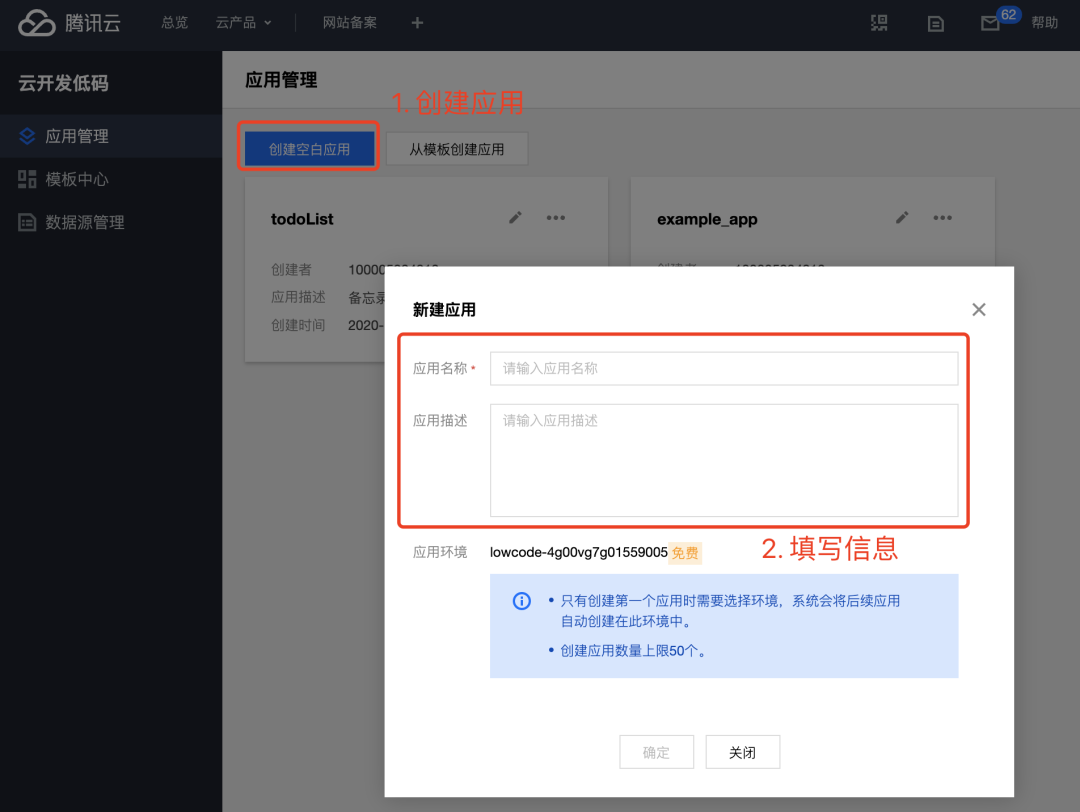
Task: Click the 62 notification badge
Action: 1008,14
